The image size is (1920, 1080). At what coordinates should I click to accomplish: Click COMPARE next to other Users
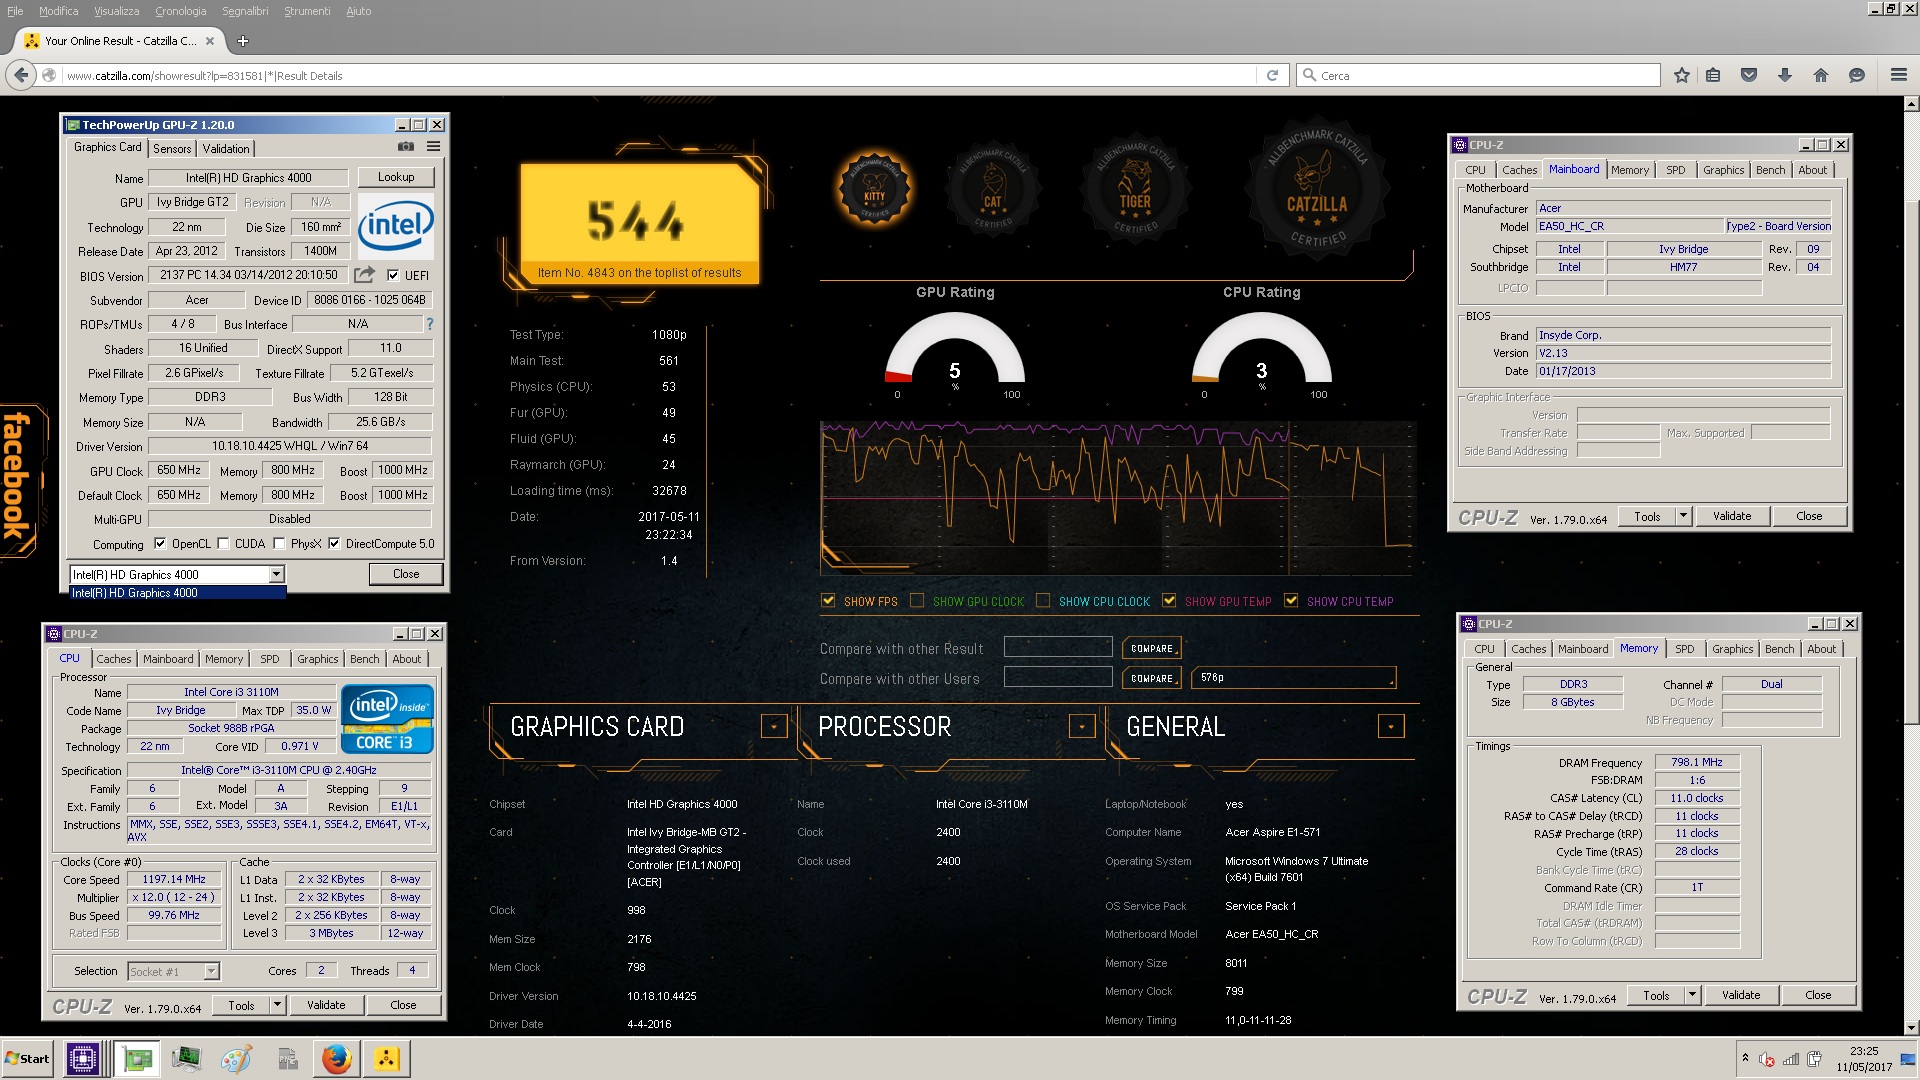[x=1152, y=678]
